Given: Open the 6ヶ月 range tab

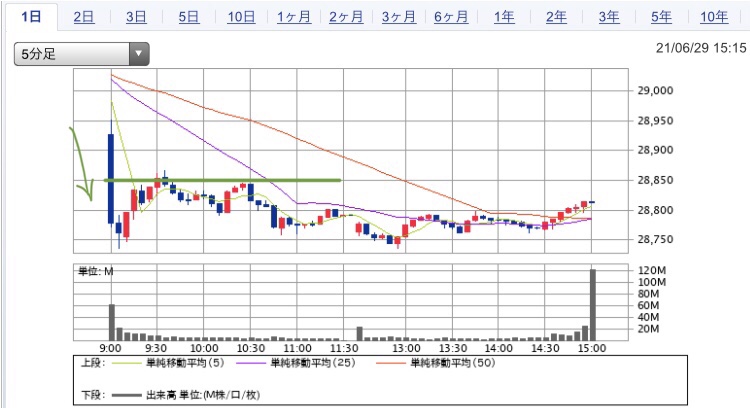Looking at the screenshot, I should [x=451, y=17].
